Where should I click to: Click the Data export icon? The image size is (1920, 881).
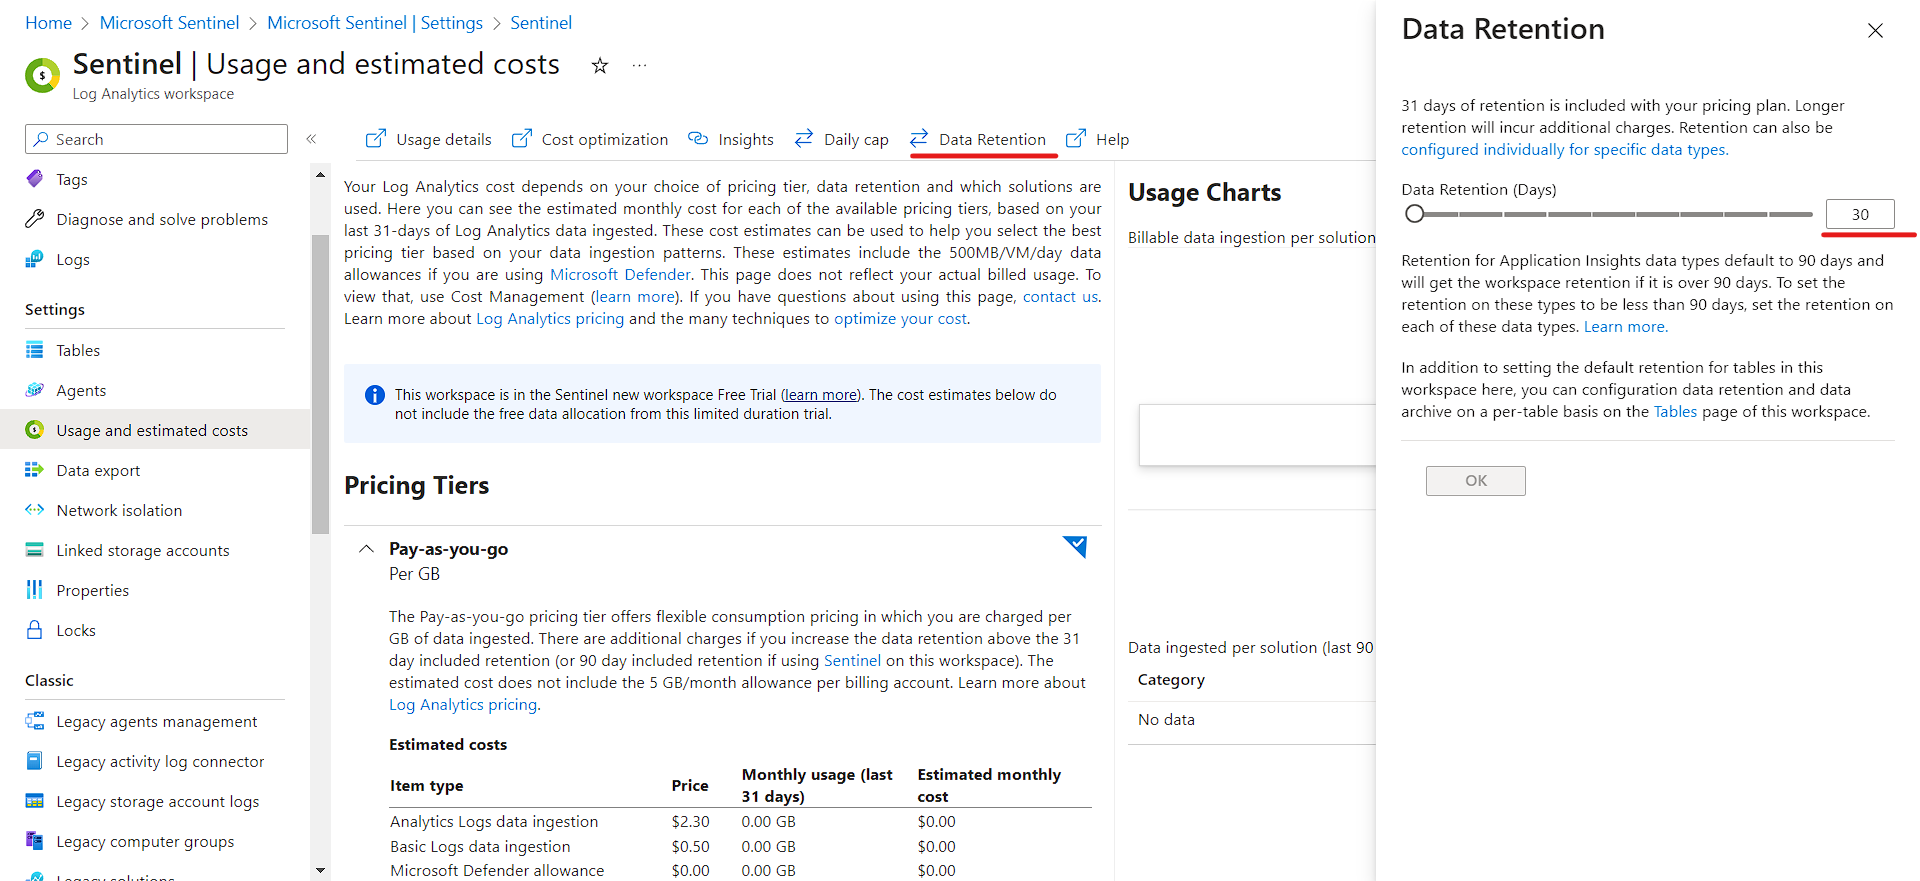35,470
